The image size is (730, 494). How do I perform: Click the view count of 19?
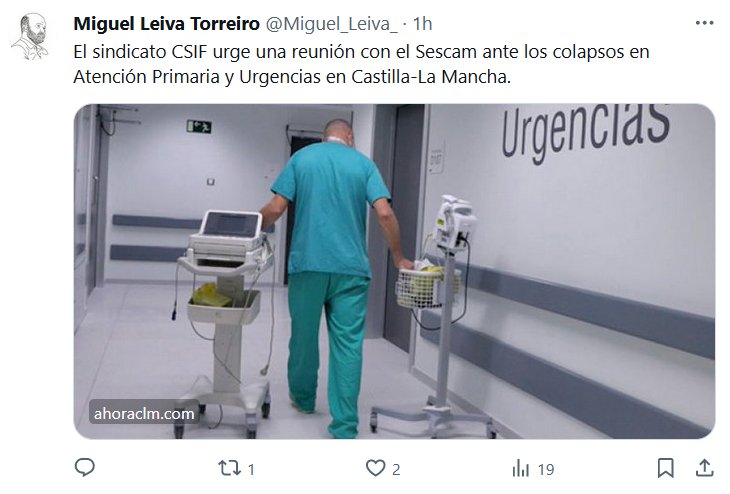[x=546, y=469]
